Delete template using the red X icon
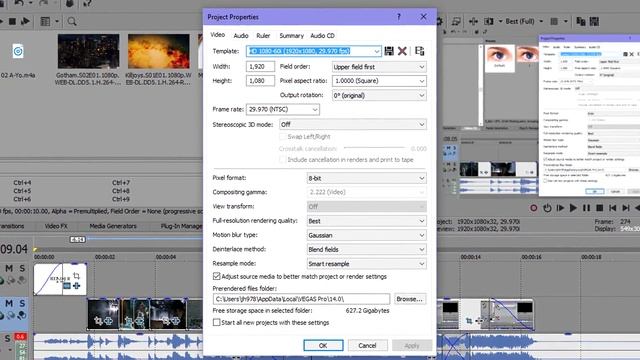The image size is (640, 360). point(402,51)
